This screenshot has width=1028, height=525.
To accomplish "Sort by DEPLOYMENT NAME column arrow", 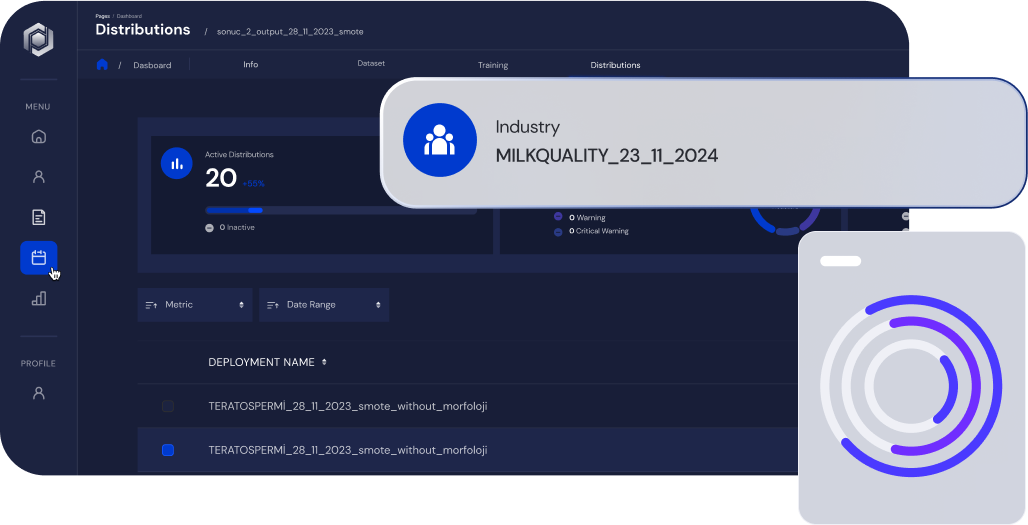I will click(324, 362).
